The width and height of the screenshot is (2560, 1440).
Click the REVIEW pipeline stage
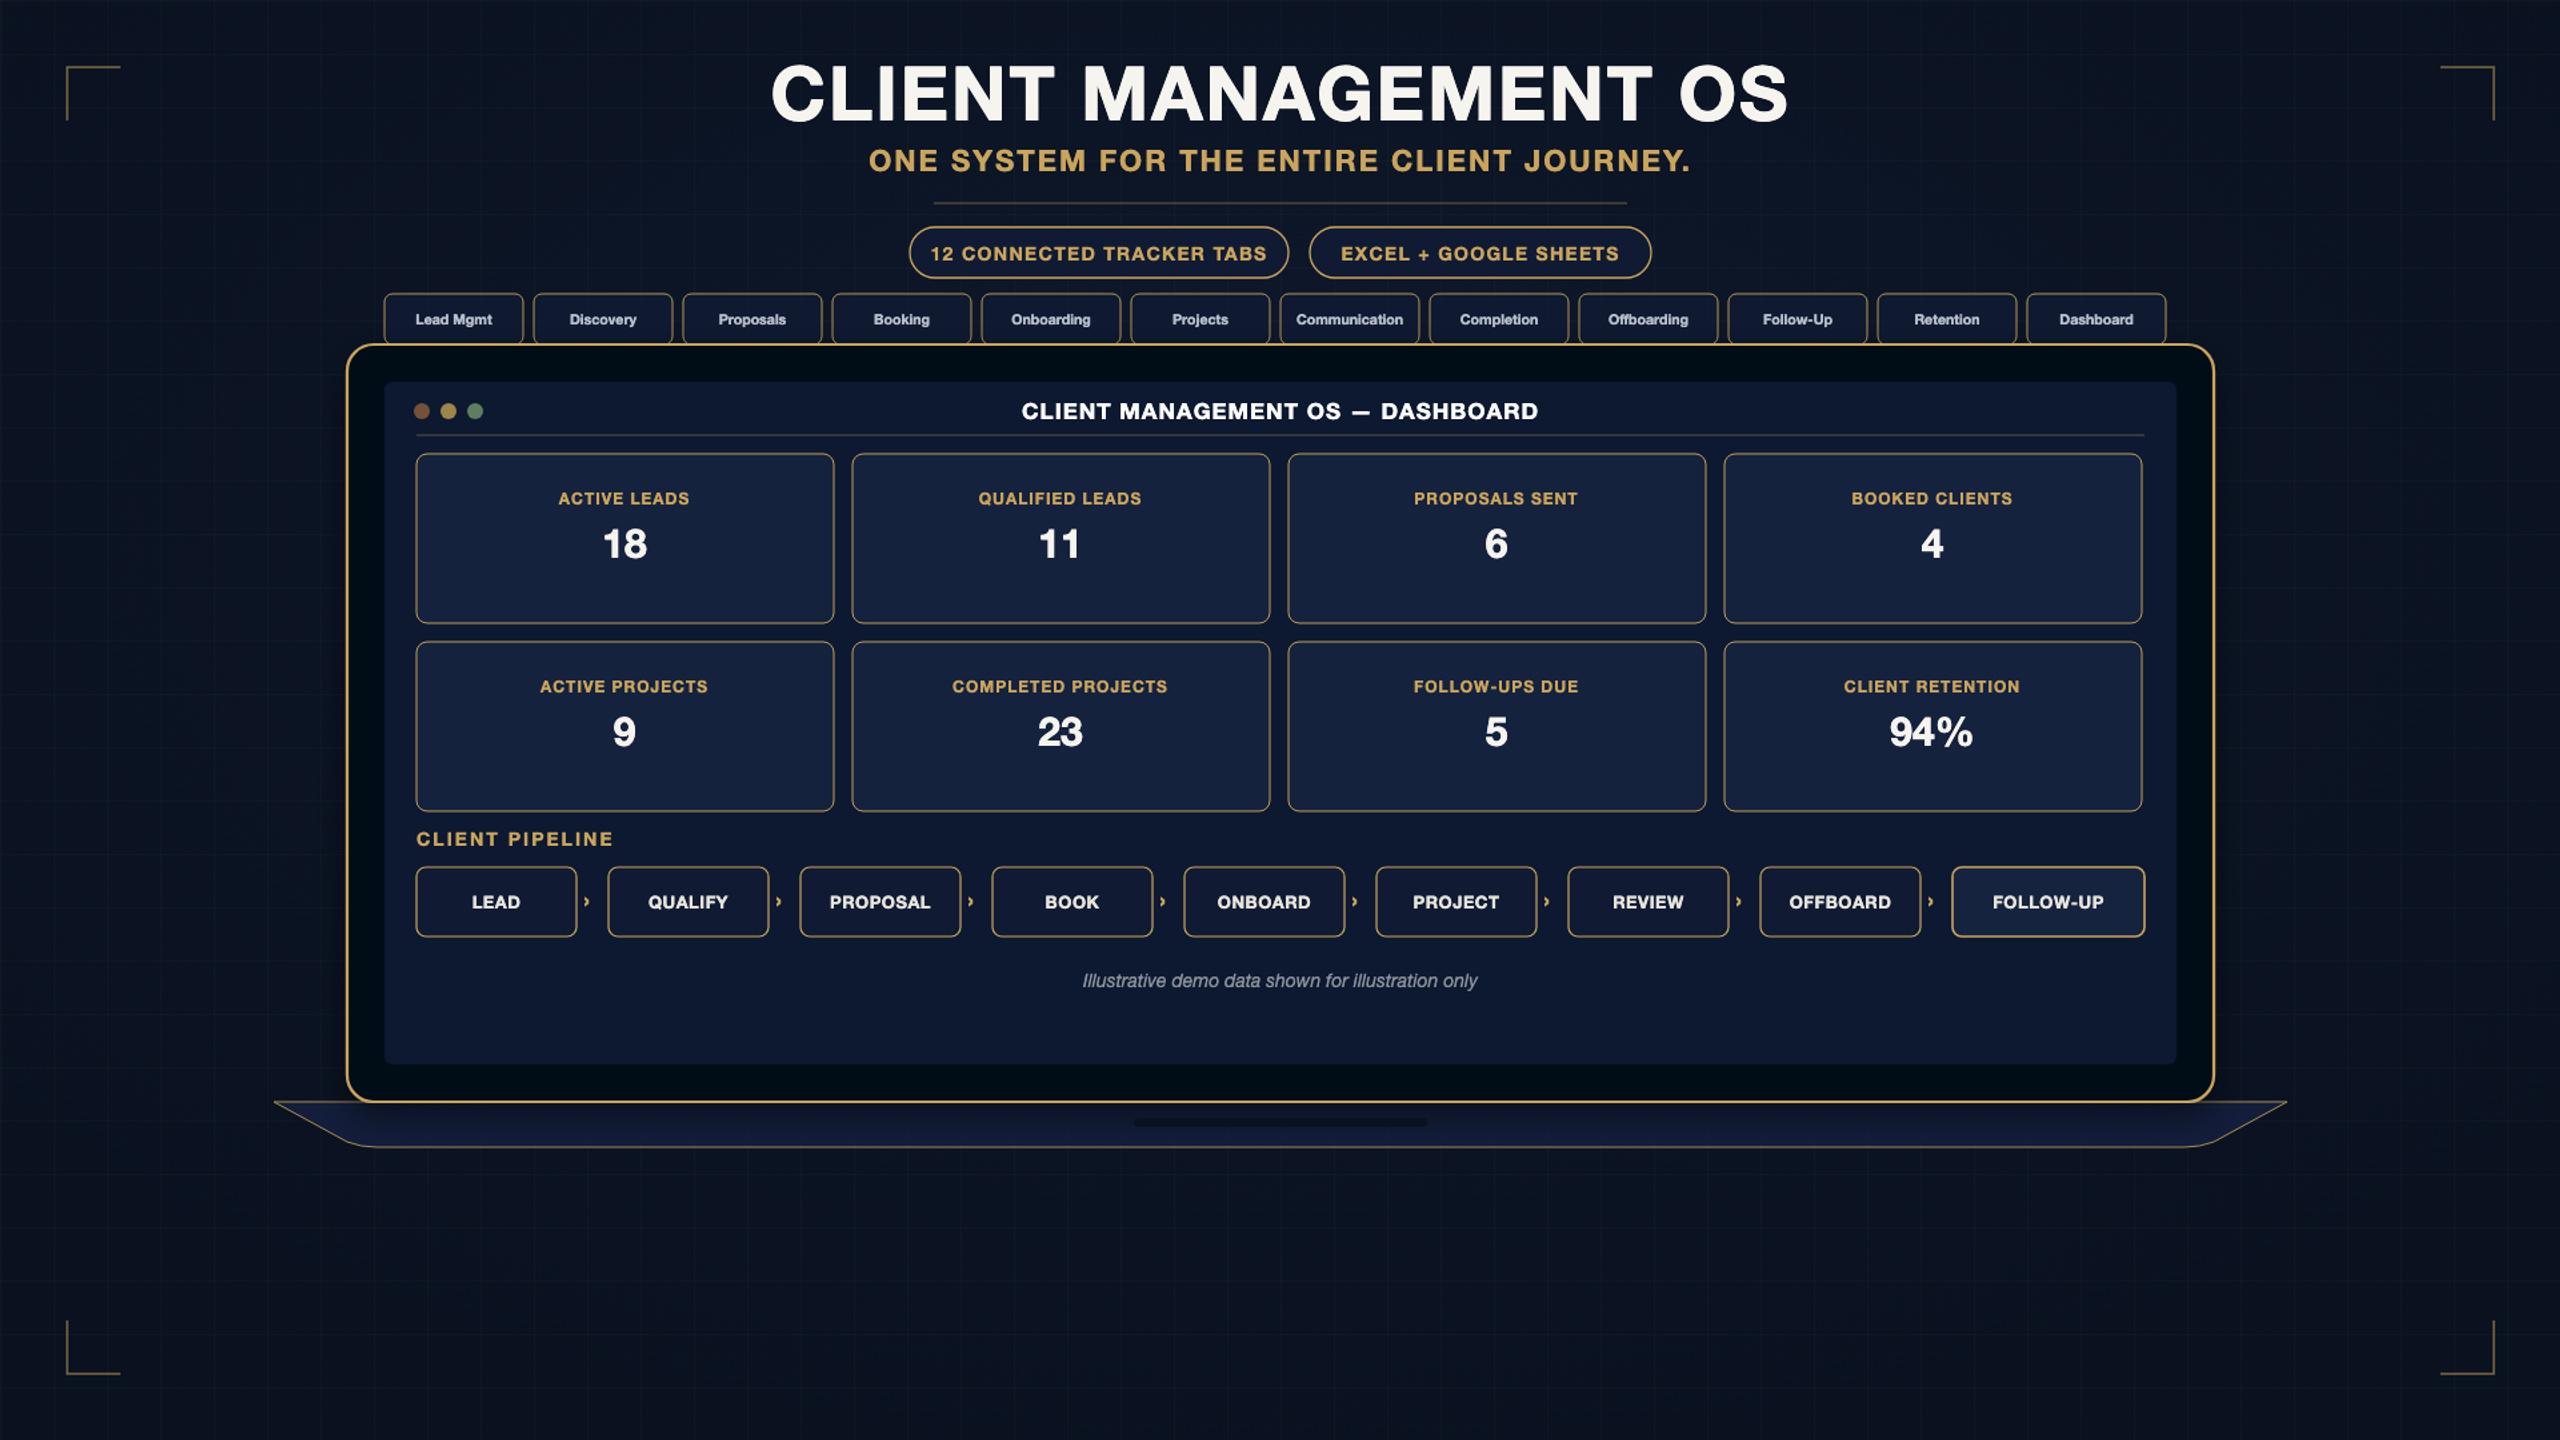[1648, 902]
